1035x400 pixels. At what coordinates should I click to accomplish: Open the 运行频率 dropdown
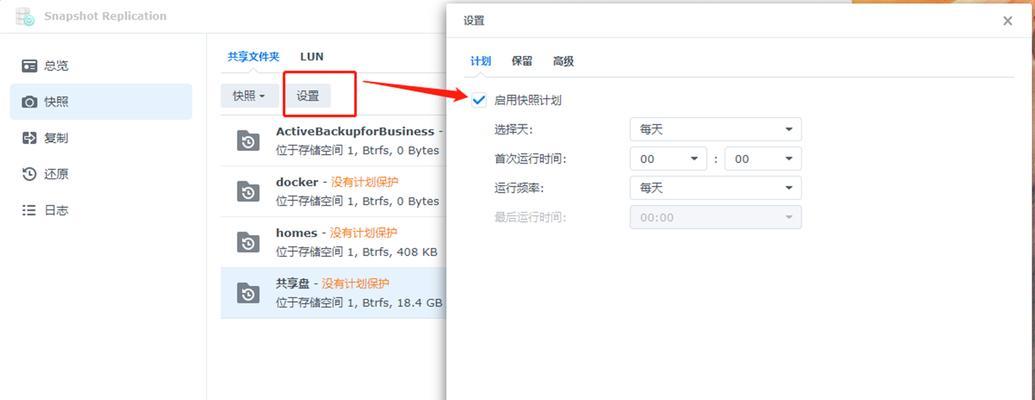716,188
